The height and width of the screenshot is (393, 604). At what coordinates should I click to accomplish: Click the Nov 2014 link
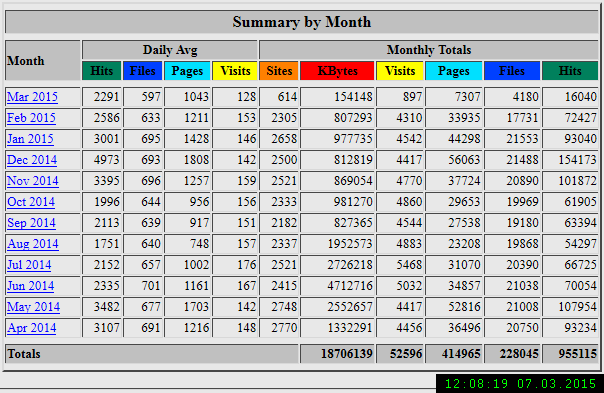33,181
